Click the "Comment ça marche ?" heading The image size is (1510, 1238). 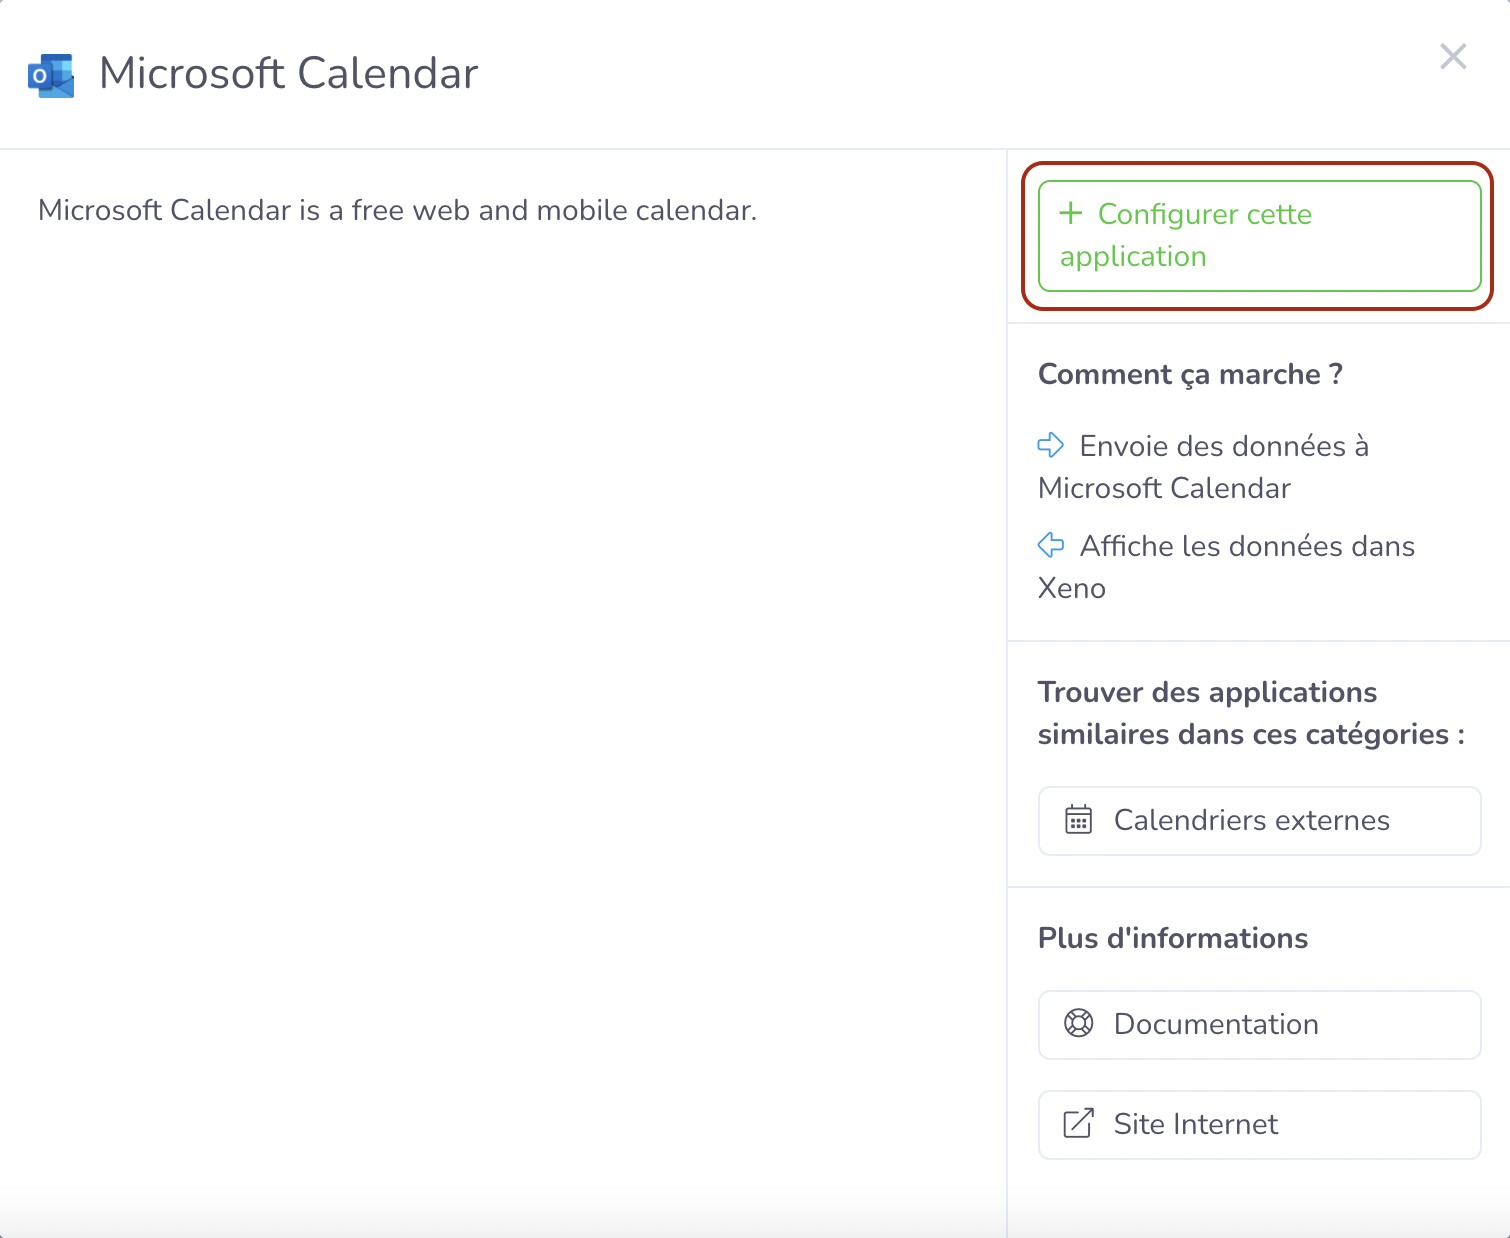(1190, 374)
